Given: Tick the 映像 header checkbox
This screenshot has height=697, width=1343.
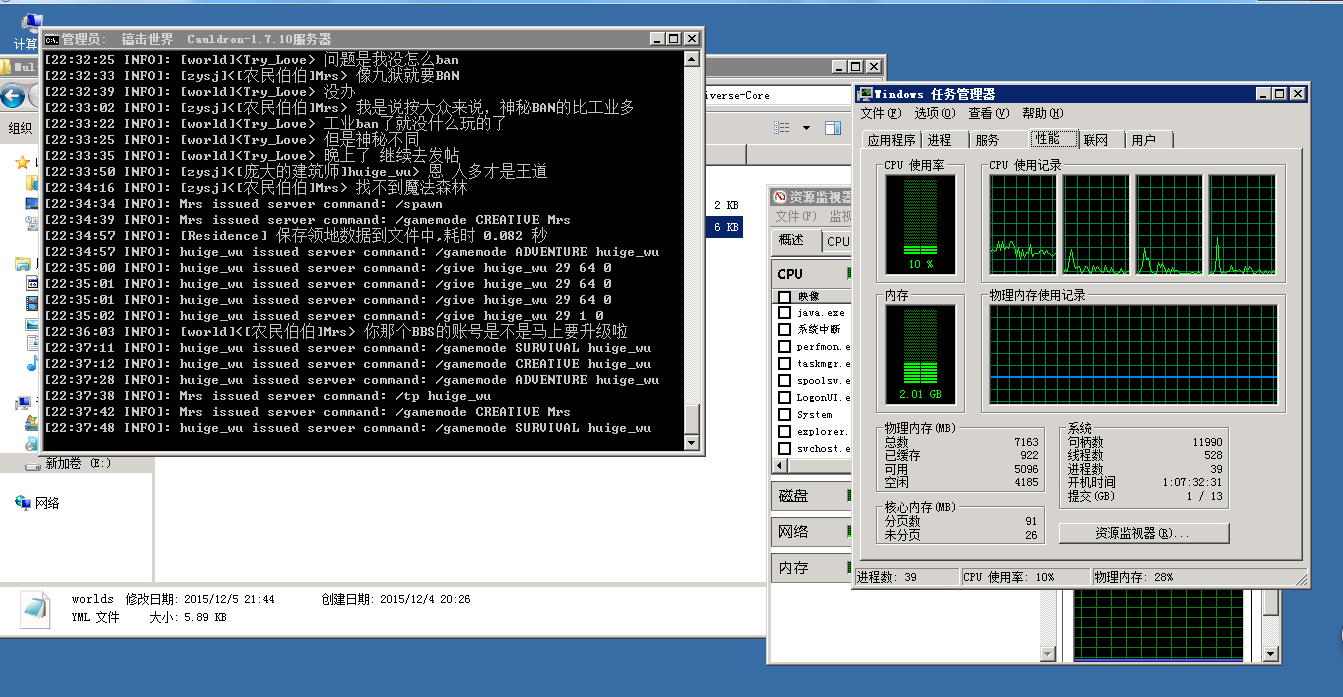Looking at the screenshot, I should point(785,297).
